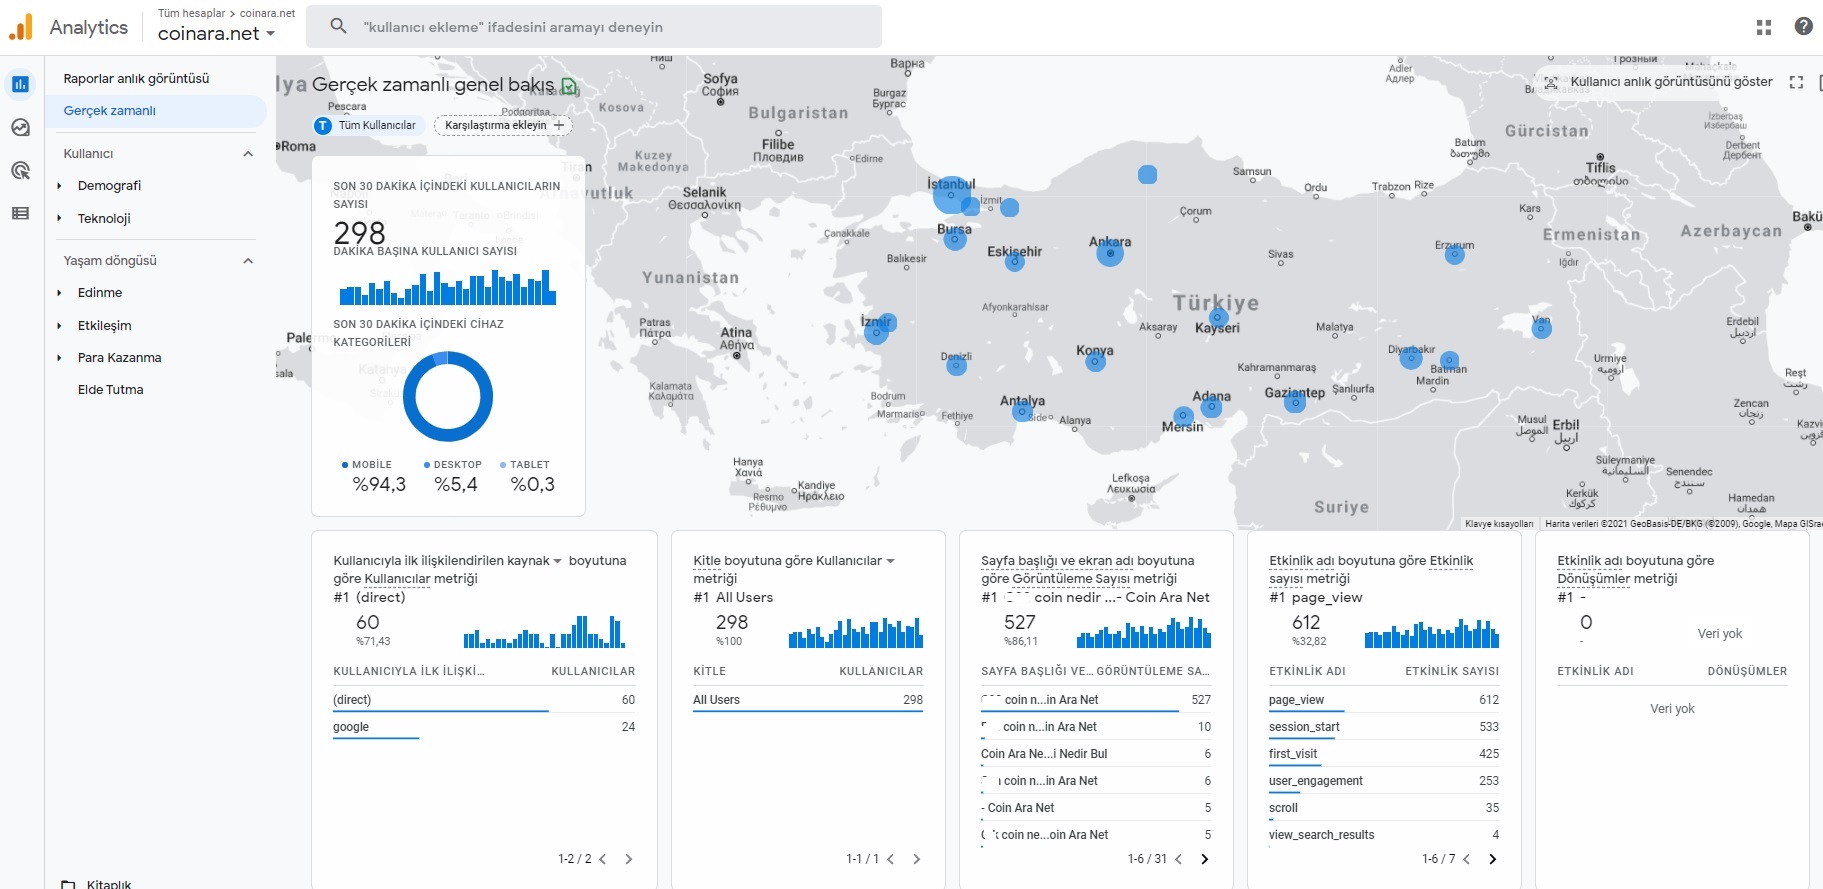The height and width of the screenshot is (889, 1823).
Task: Click the Karşılaştırma ekleyin button
Action: pyautogui.click(x=503, y=125)
